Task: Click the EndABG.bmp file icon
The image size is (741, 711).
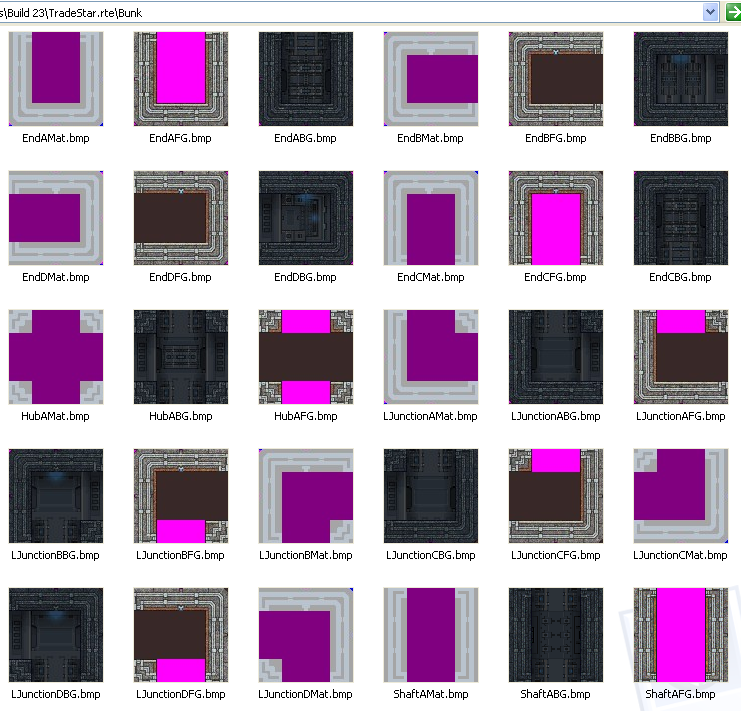Action: click(306, 79)
